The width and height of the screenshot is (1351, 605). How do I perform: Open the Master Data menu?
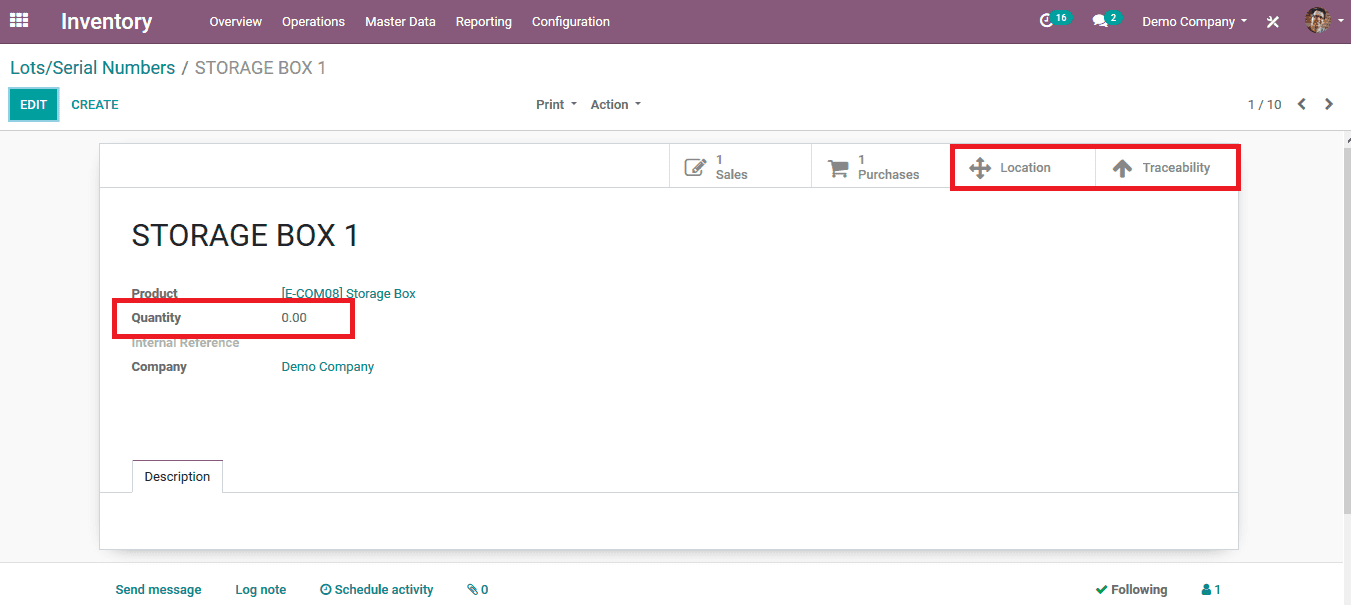[400, 21]
